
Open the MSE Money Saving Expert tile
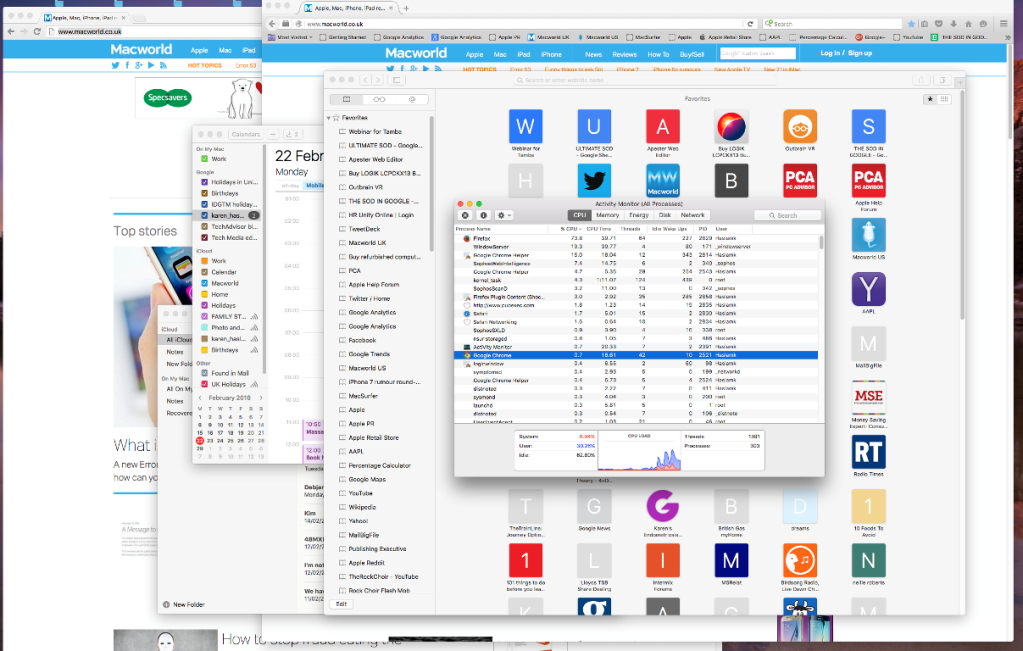868,397
